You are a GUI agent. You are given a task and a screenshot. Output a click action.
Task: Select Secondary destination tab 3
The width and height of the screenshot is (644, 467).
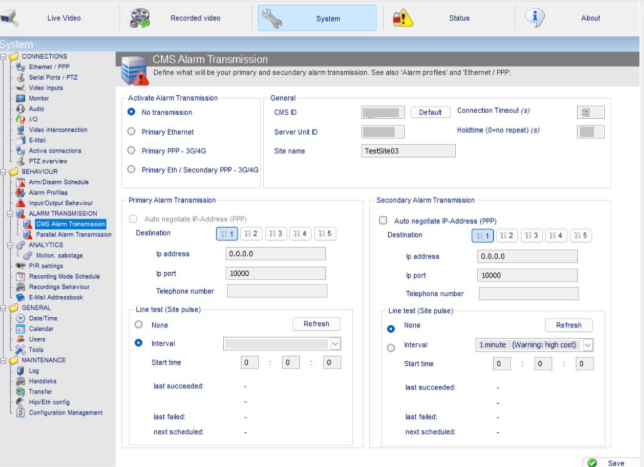531,235
